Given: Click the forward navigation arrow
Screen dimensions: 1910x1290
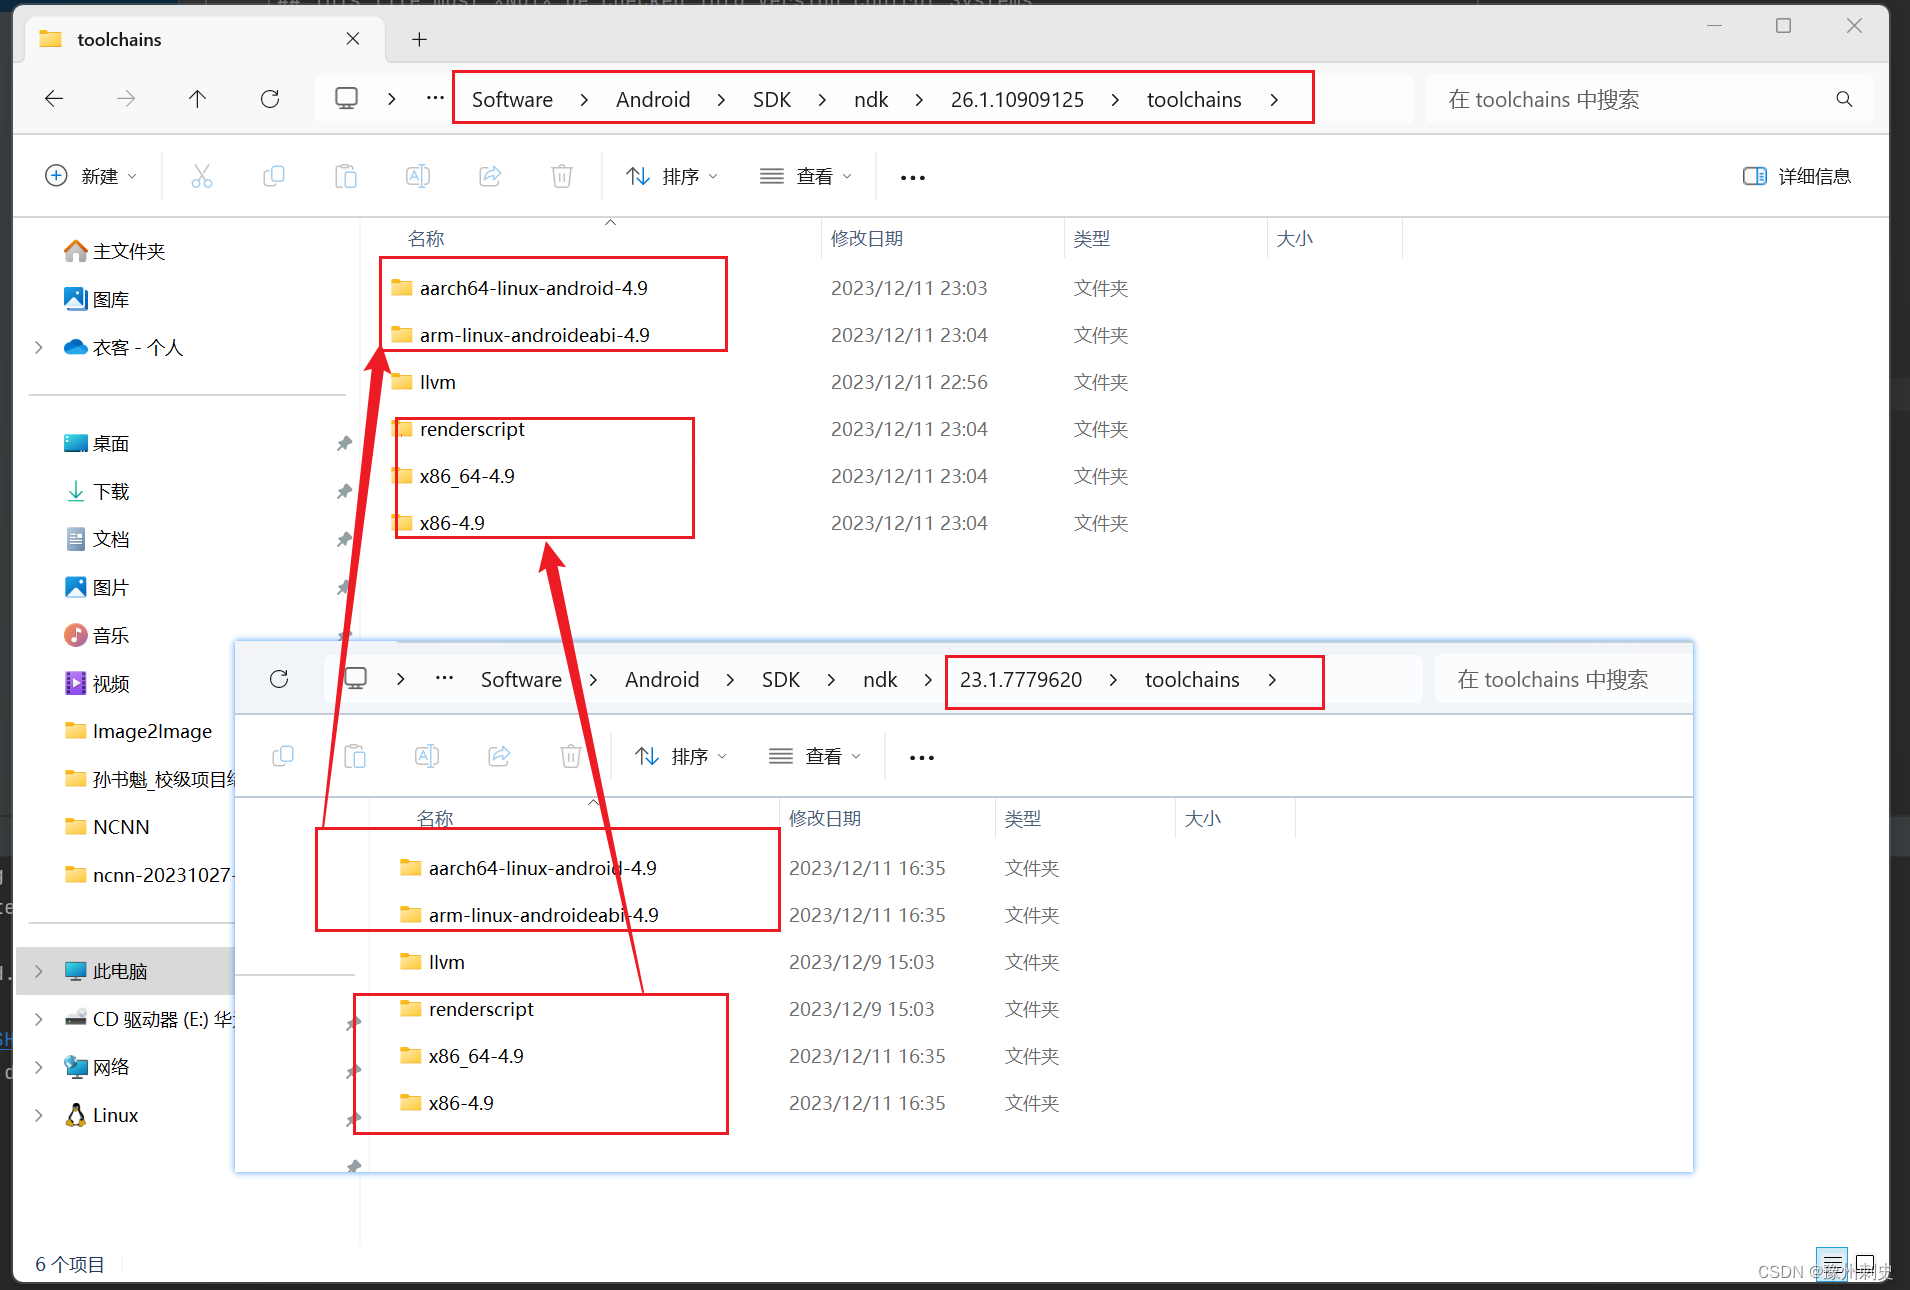Looking at the screenshot, I should click(126, 98).
